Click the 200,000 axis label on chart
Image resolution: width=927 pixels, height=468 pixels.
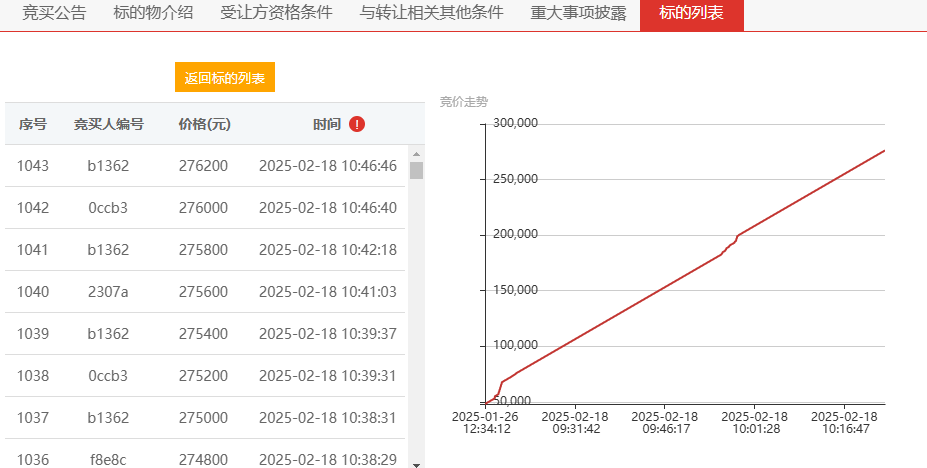click(x=516, y=234)
